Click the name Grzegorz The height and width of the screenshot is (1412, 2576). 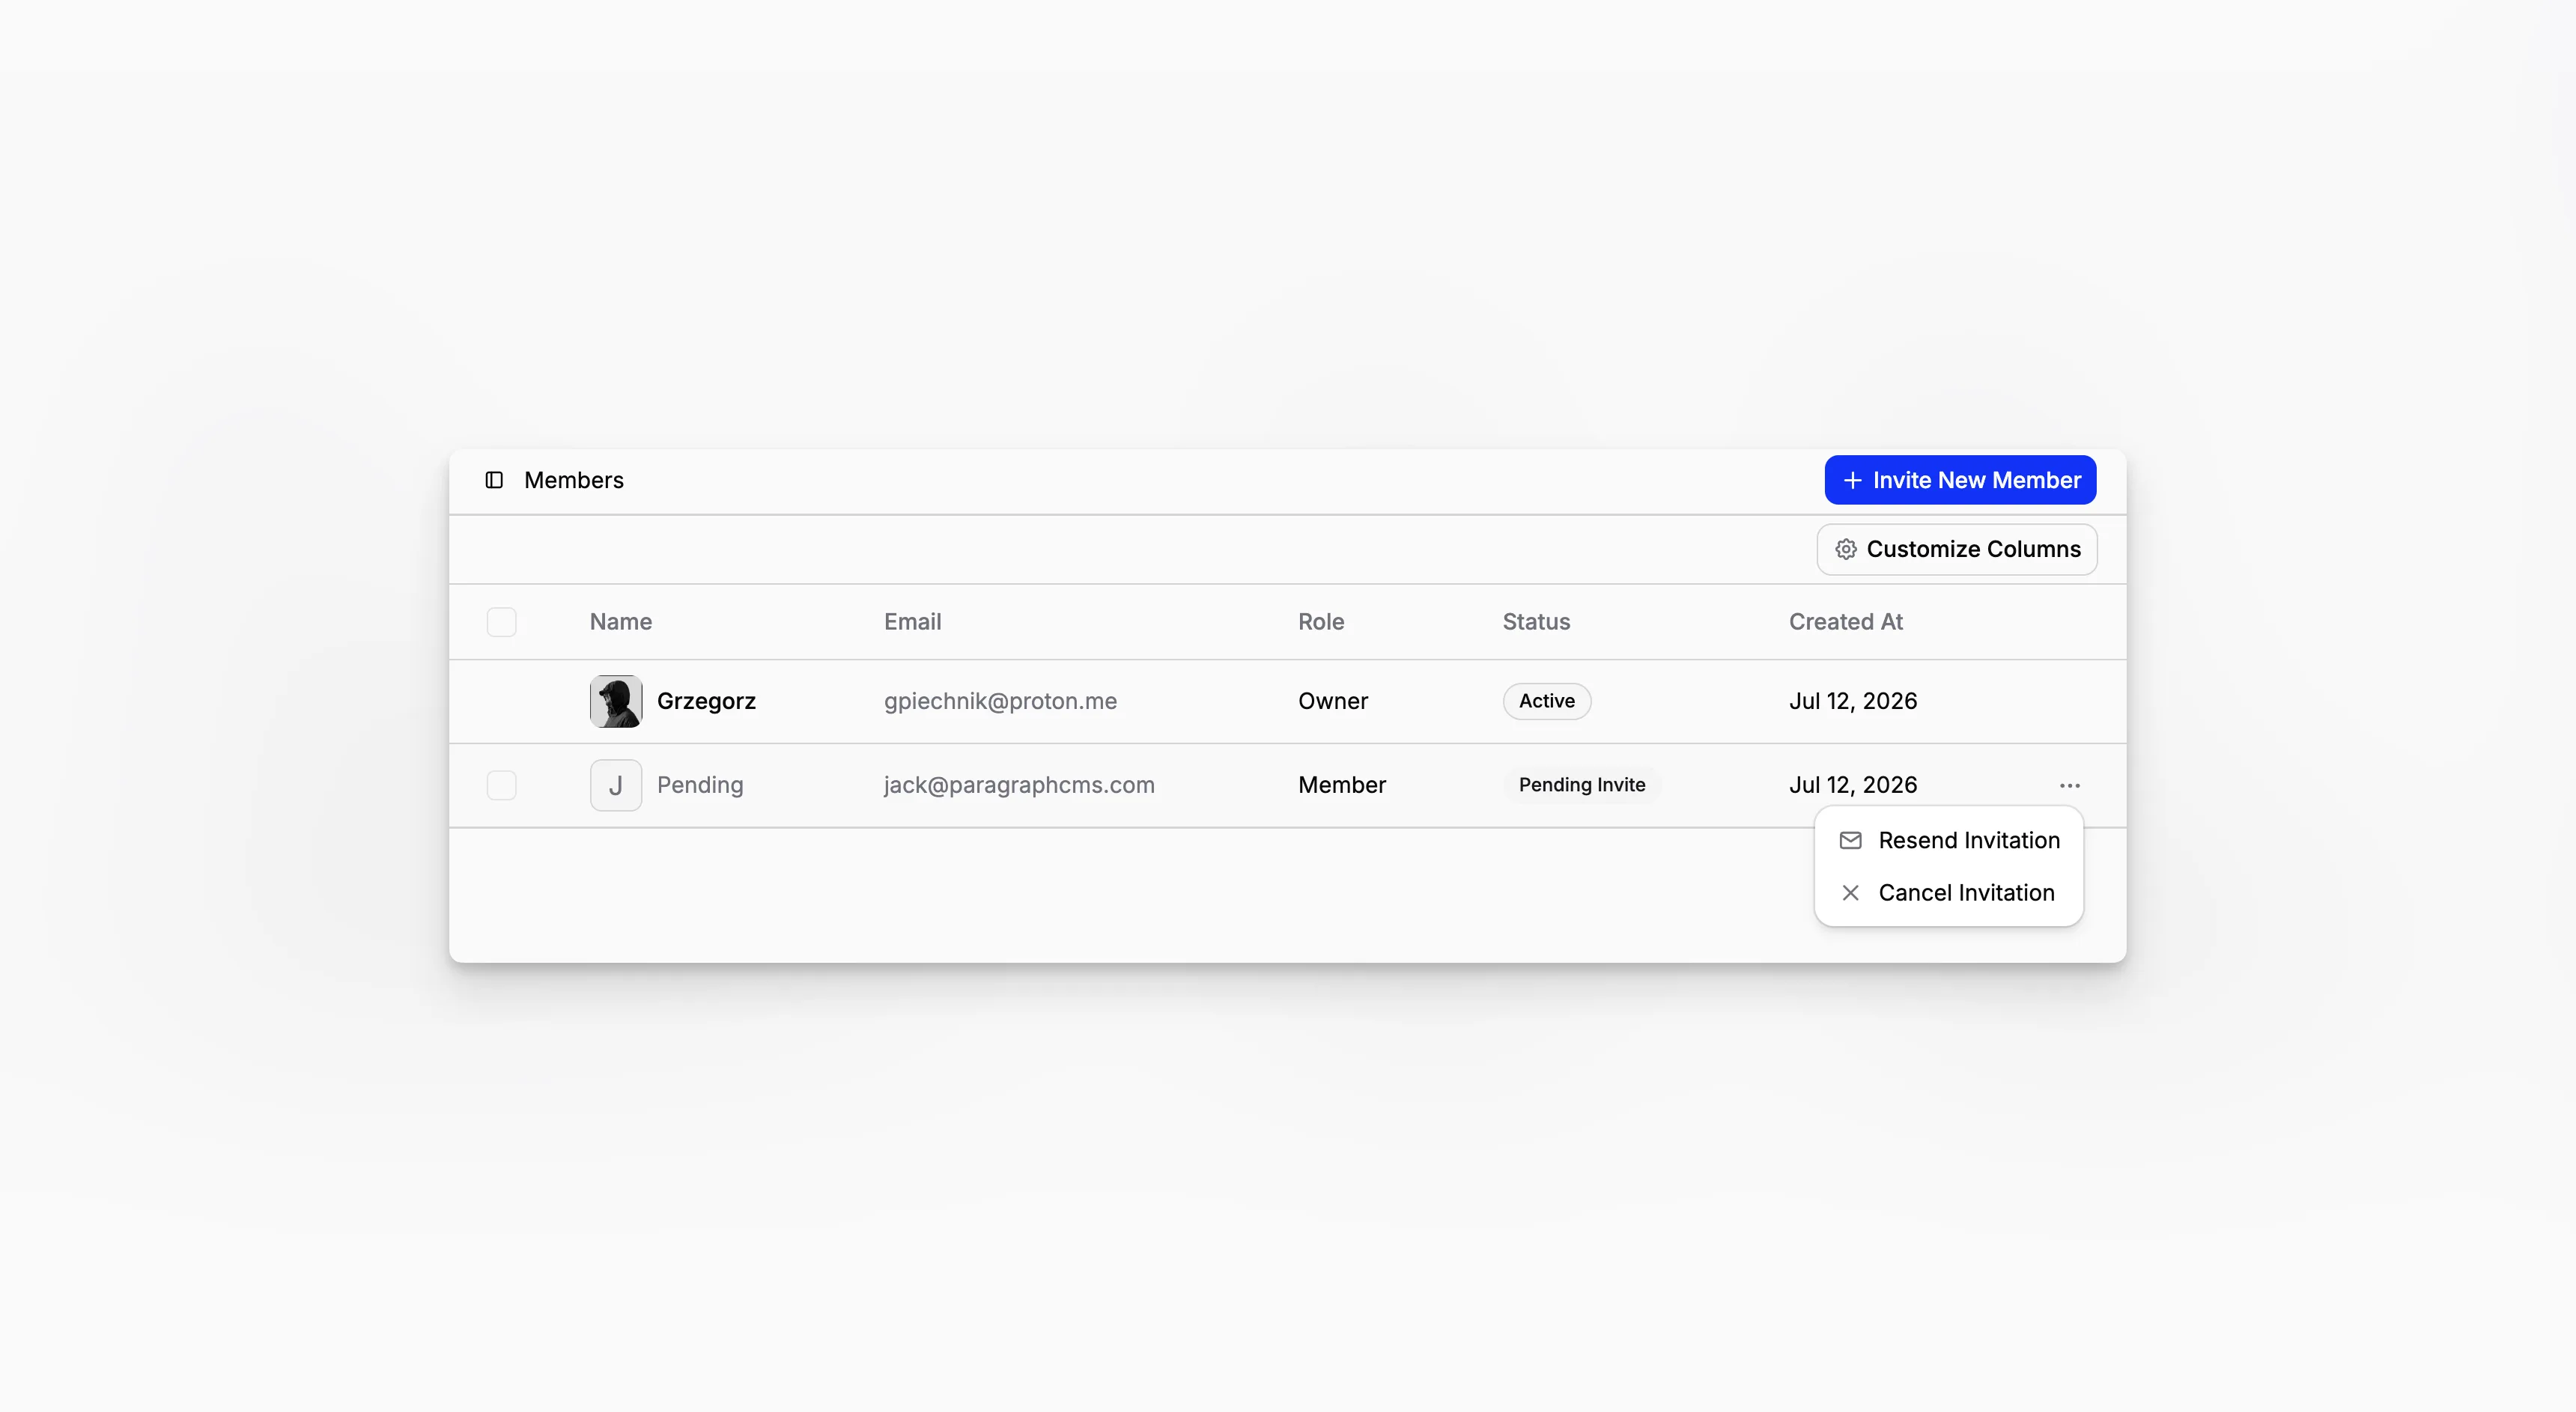[706, 701]
